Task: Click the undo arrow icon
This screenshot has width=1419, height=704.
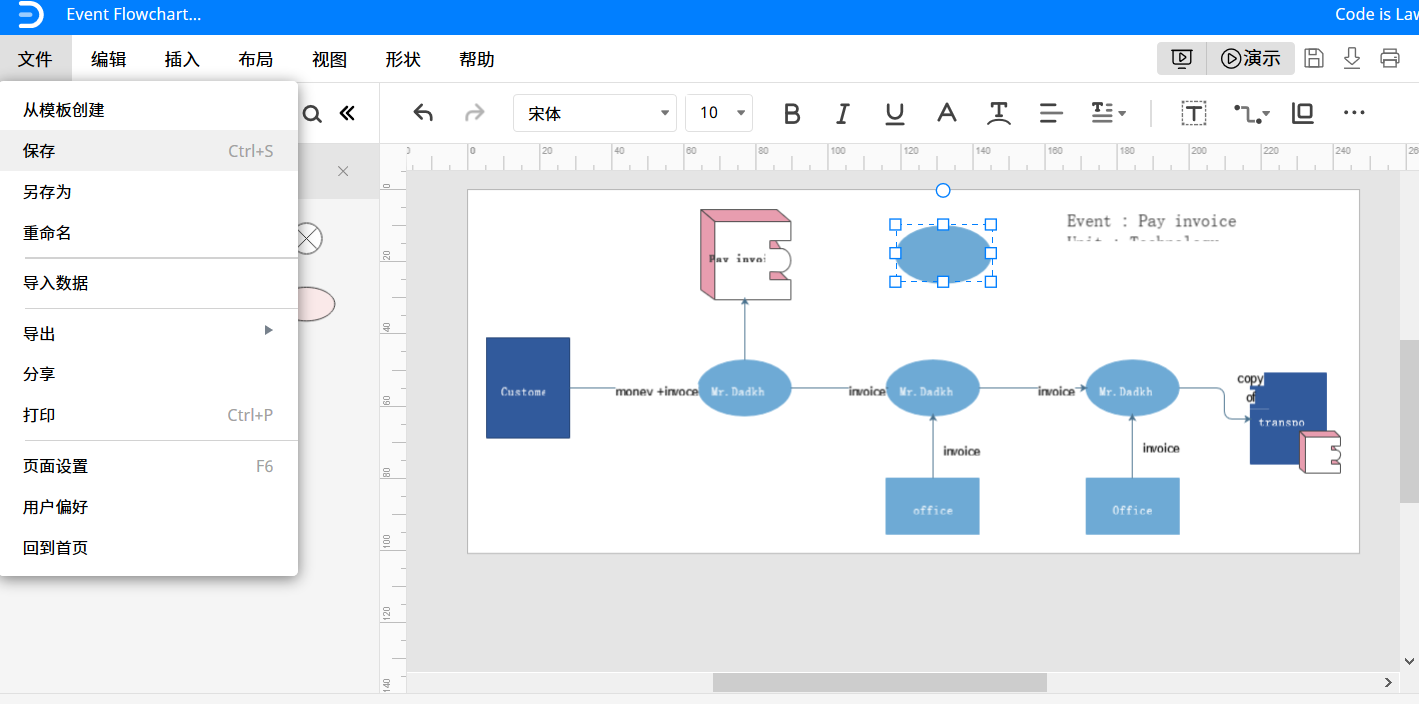Action: click(x=423, y=113)
